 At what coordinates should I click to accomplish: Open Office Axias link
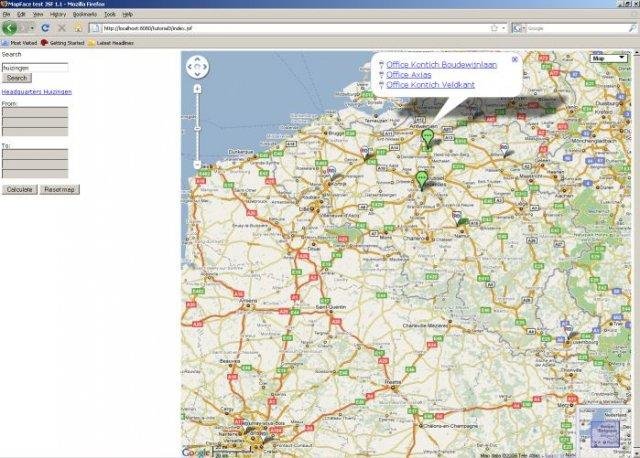click(409, 75)
